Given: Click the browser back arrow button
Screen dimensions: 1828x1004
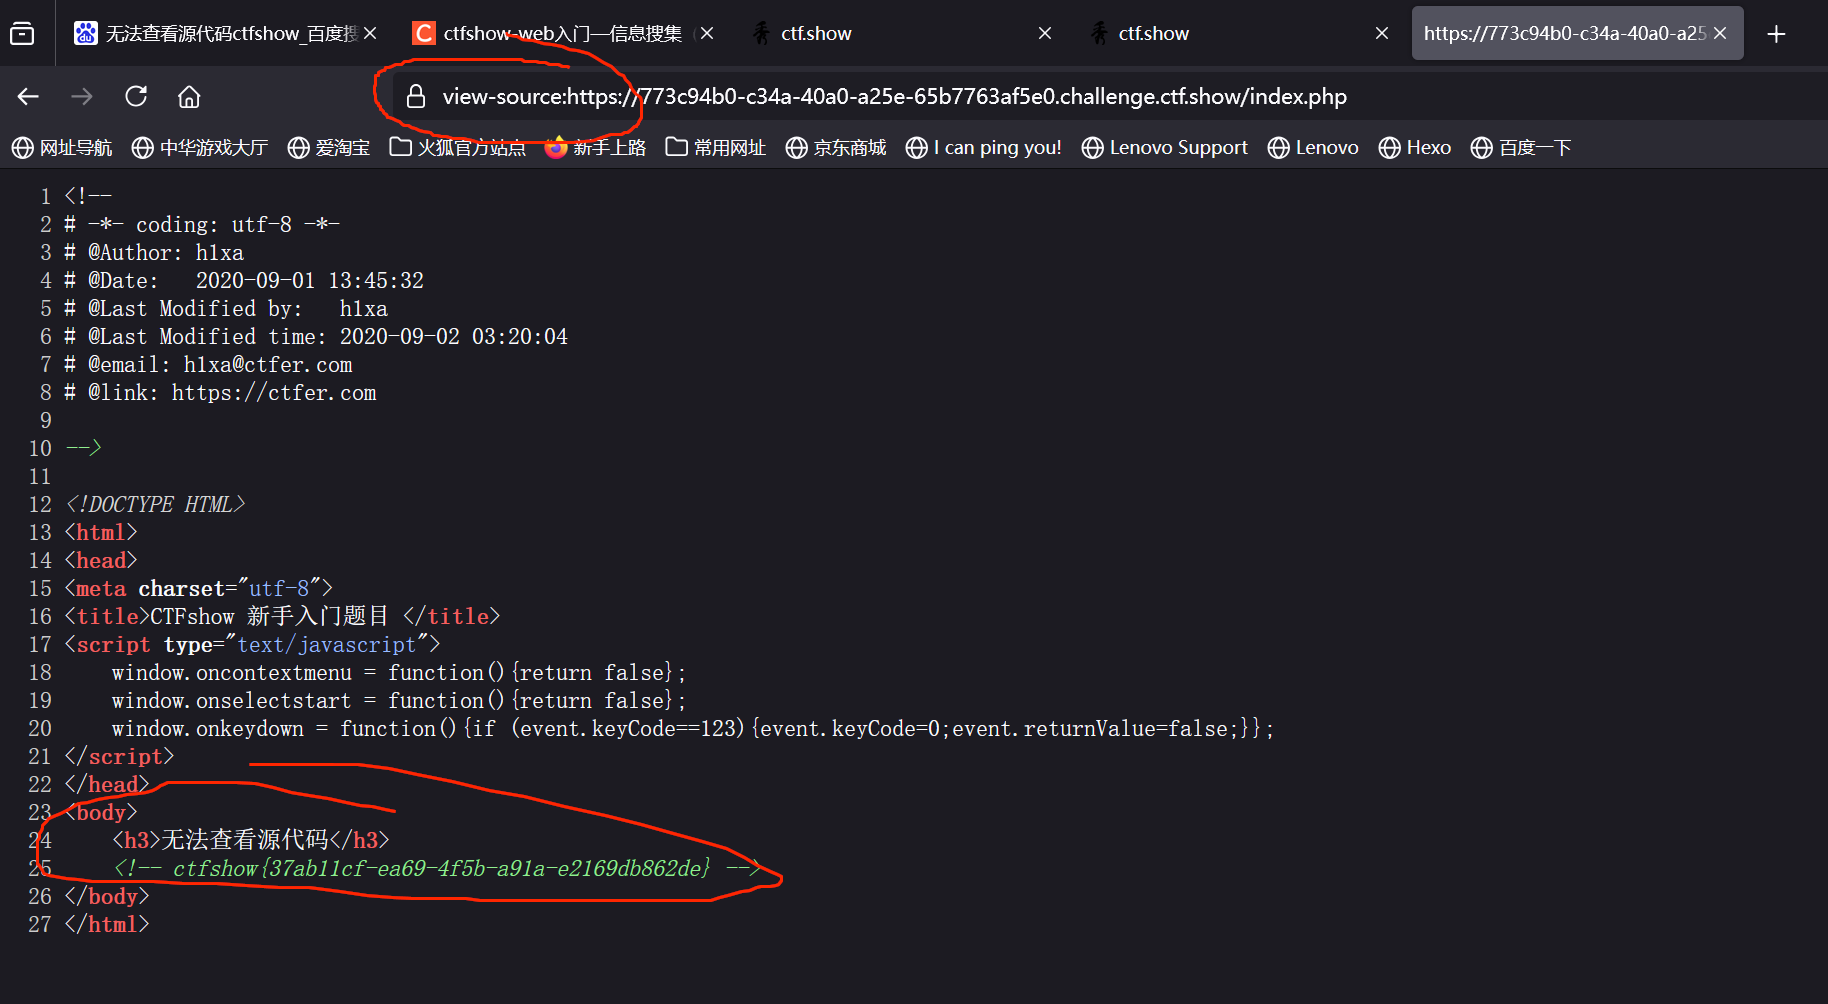Looking at the screenshot, I should click(28, 97).
